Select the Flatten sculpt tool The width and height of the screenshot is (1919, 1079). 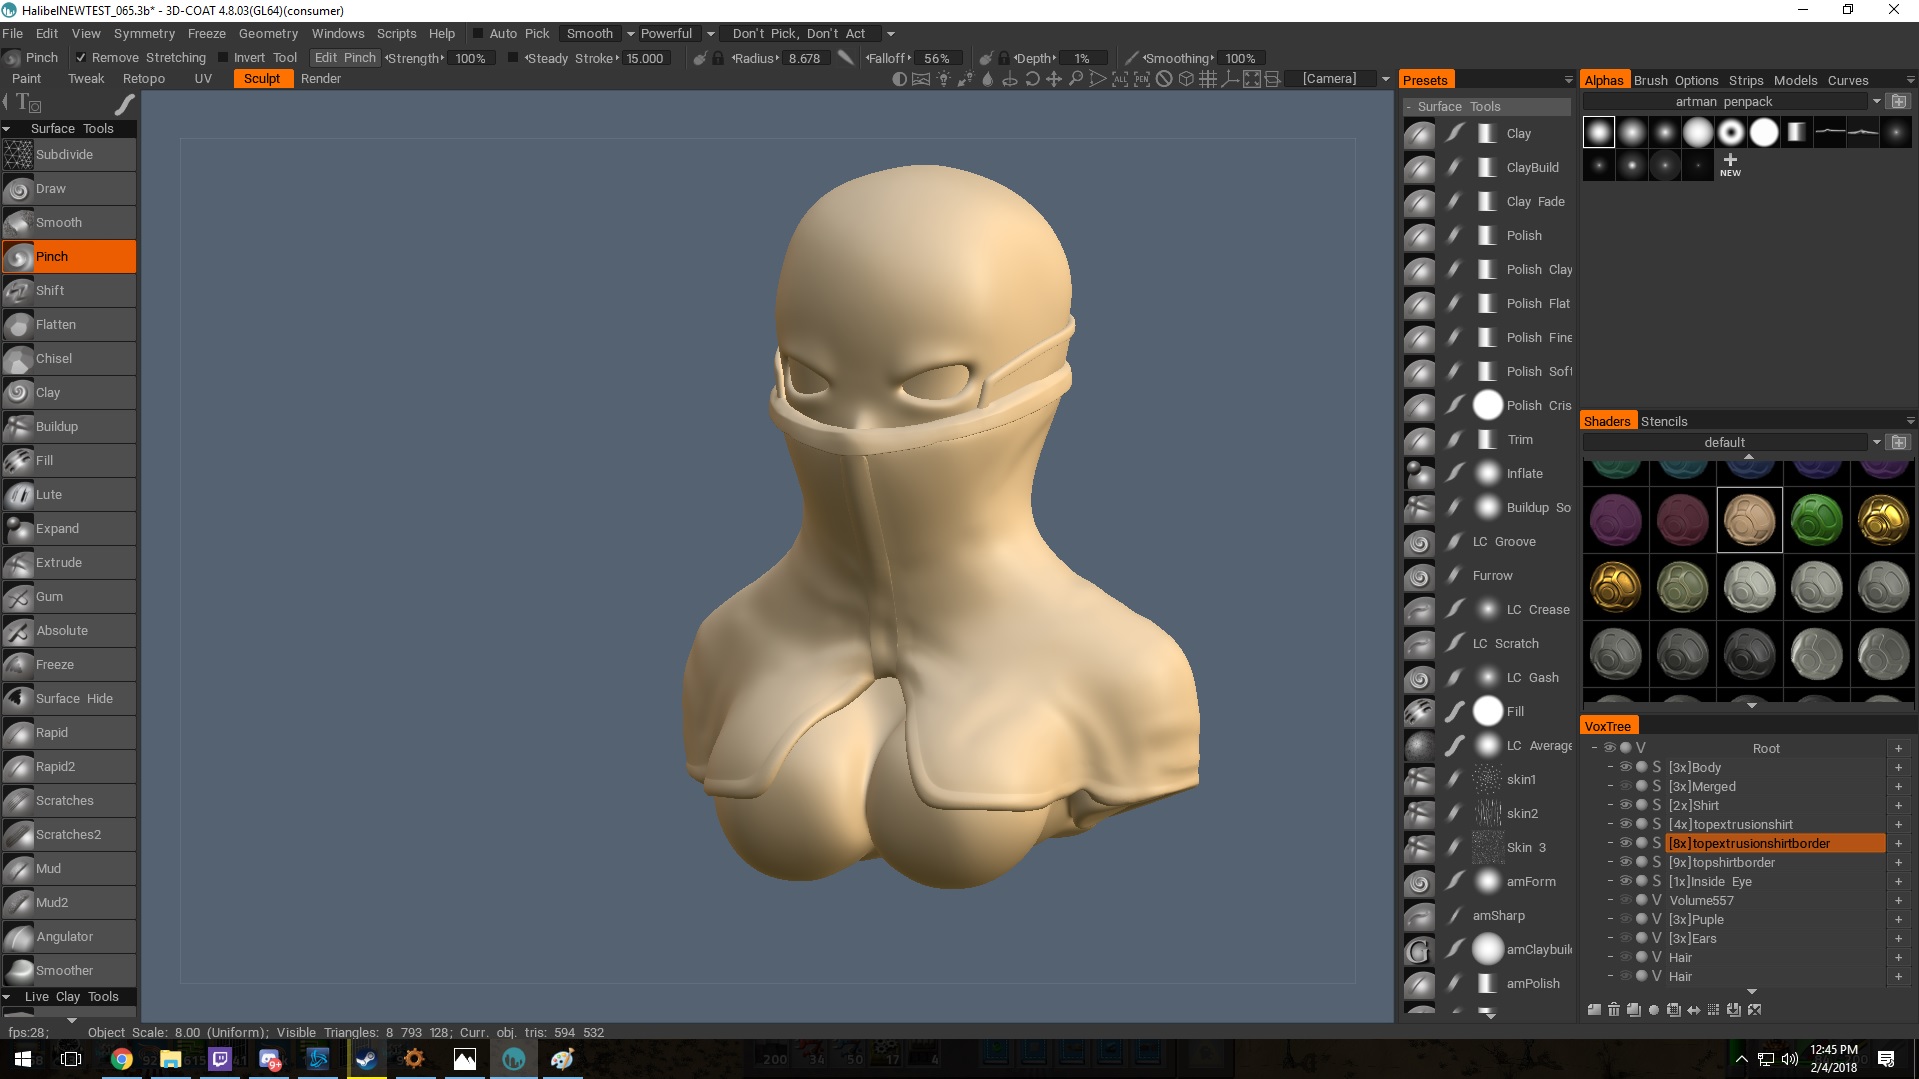pyautogui.click(x=56, y=325)
